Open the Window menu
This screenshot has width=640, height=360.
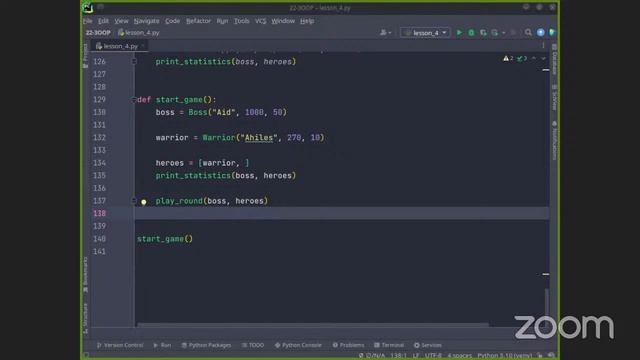pos(283,21)
